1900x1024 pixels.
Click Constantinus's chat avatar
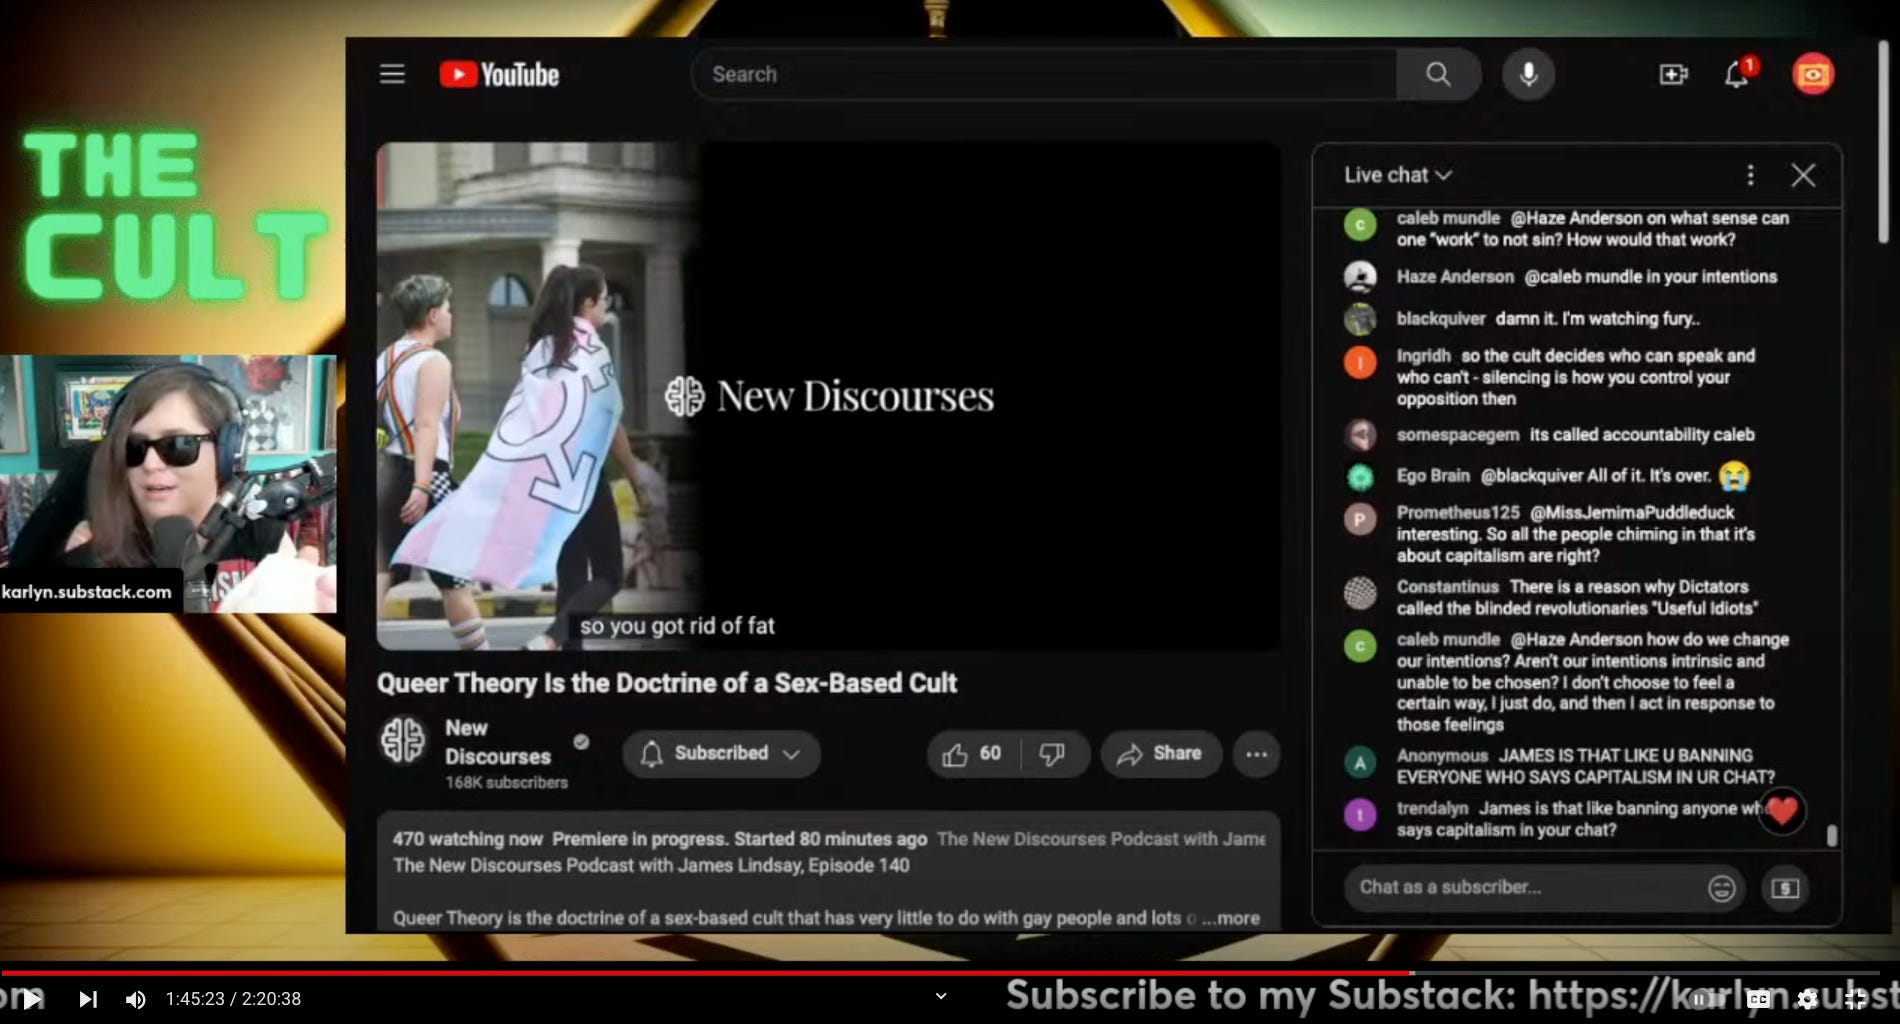1360,593
